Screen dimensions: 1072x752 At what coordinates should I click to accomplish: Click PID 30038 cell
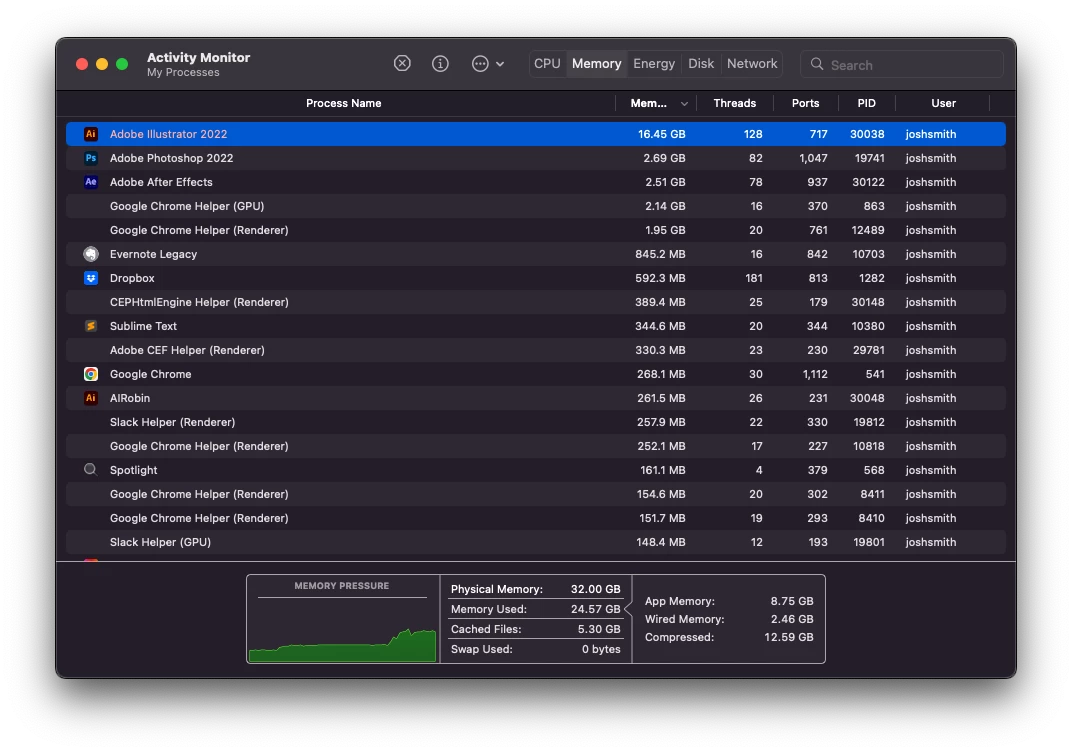tap(867, 134)
